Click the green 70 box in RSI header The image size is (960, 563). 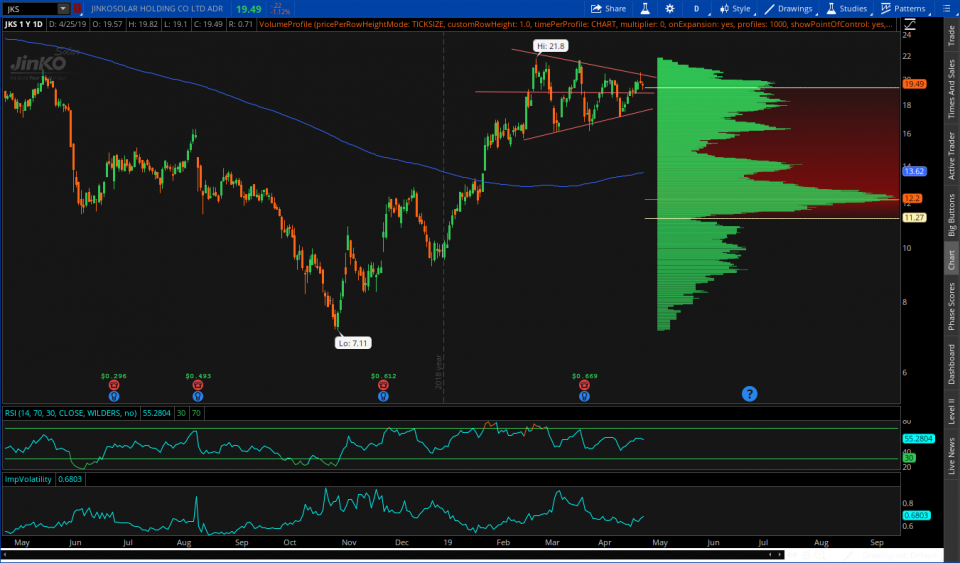(196, 413)
